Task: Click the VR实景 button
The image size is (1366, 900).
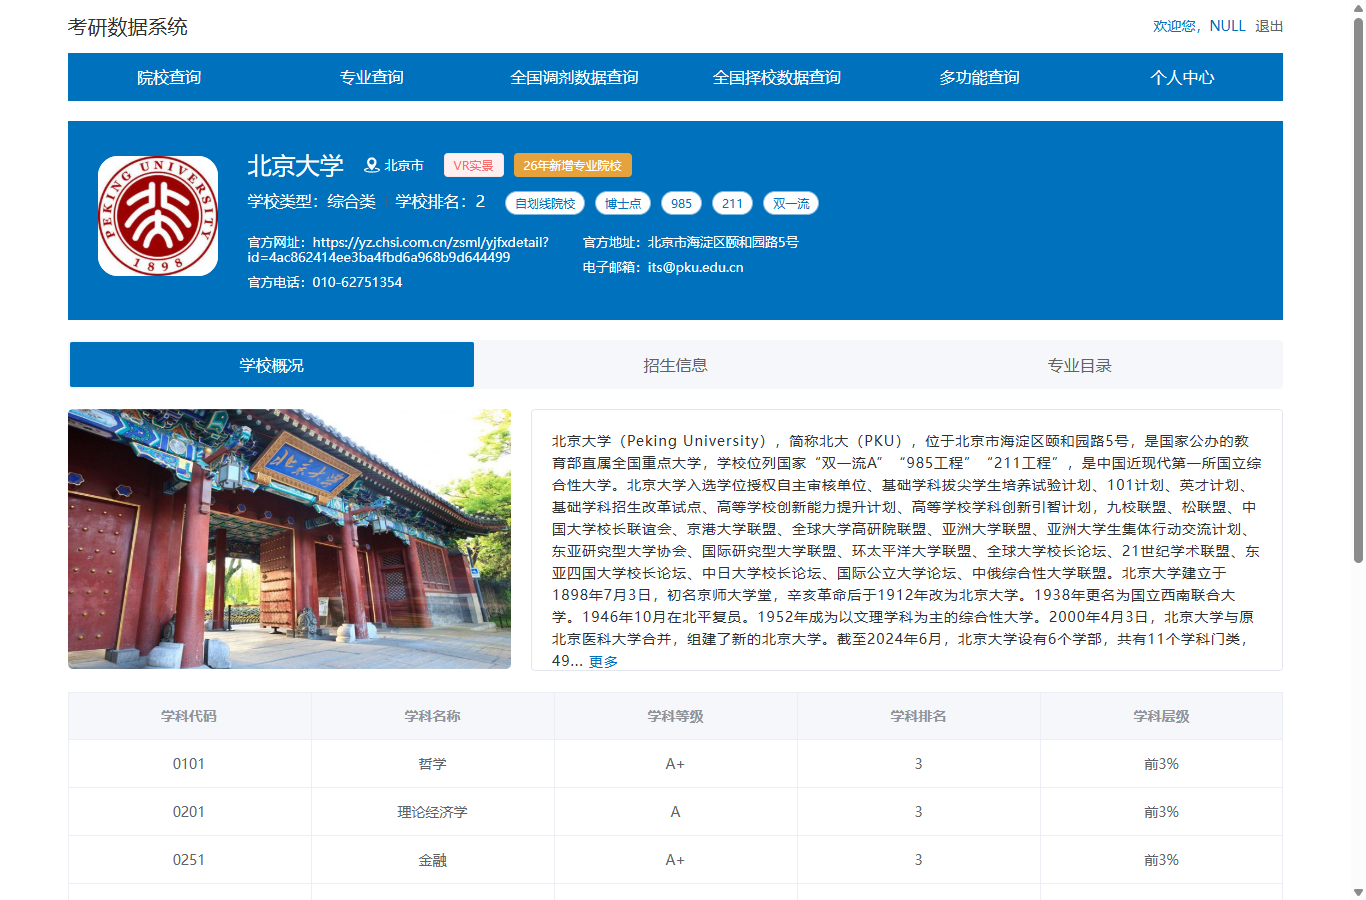Action: coord(474,165)
